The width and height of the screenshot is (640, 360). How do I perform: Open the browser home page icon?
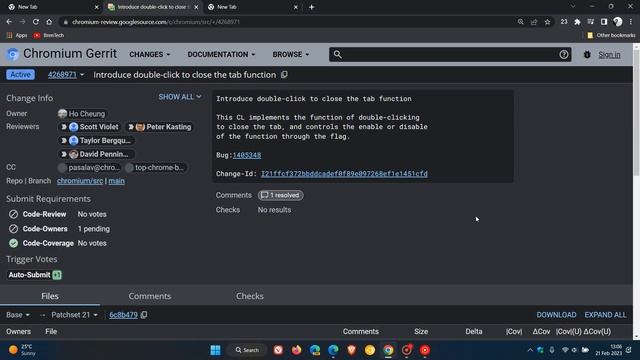[49, 22]
